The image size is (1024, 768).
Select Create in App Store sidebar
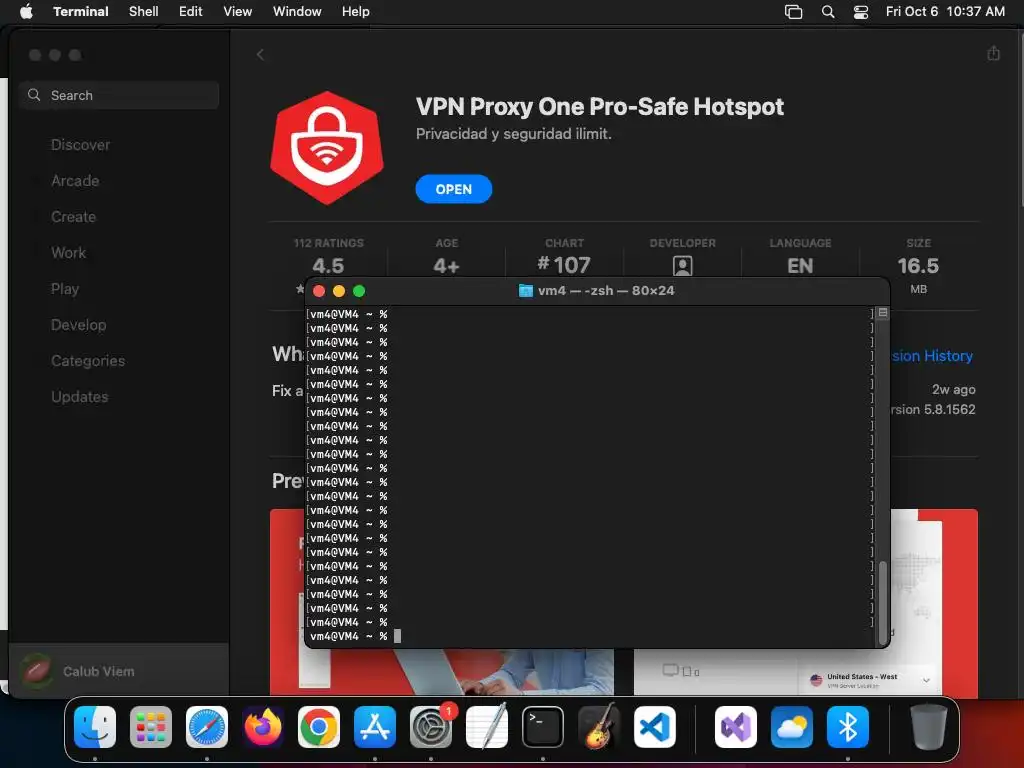[73, 216]
